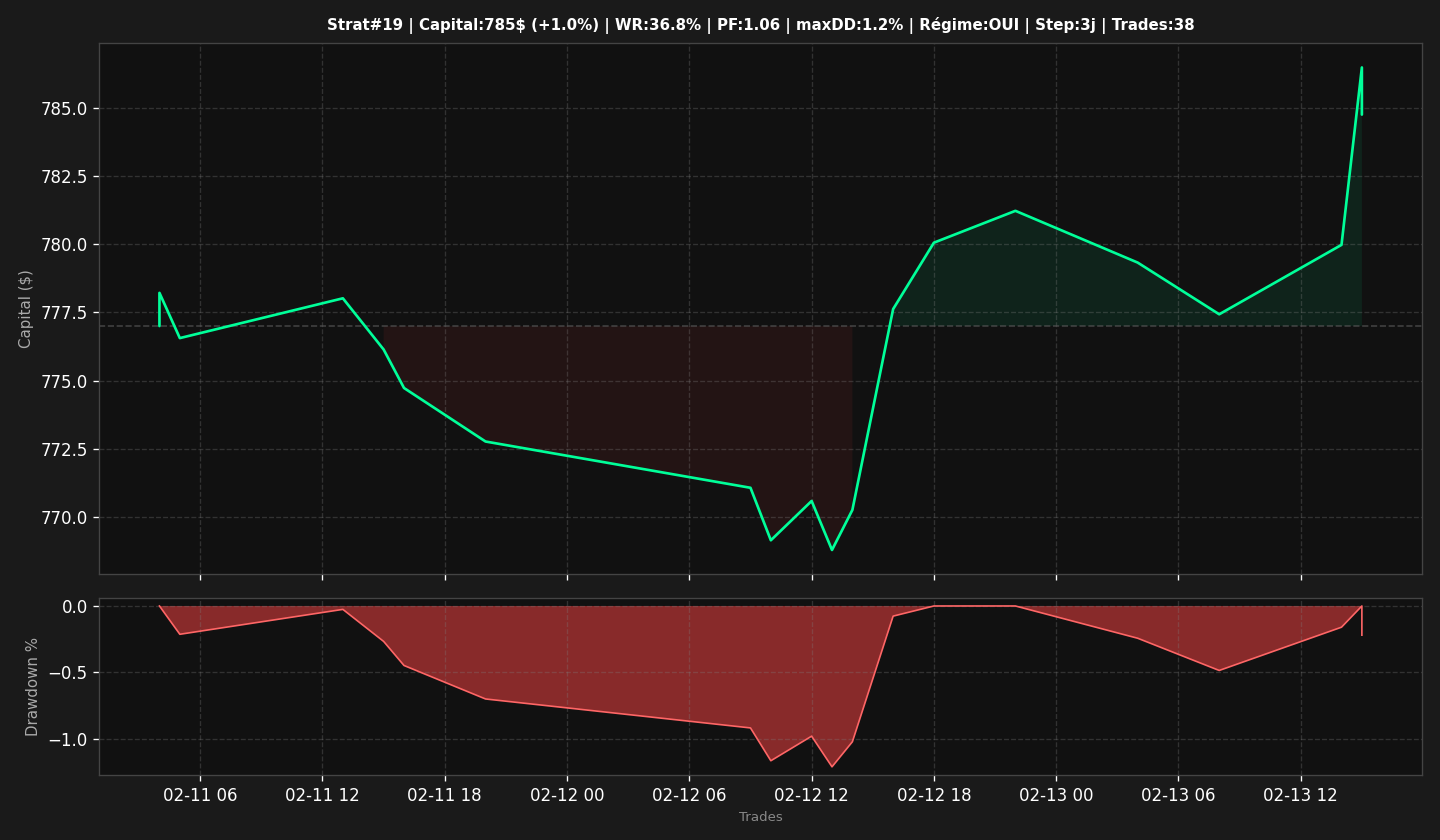Click the '02-12 18' time axis label
The height and width of the screenshot is (840, 1440).
(x=934, y=796)
